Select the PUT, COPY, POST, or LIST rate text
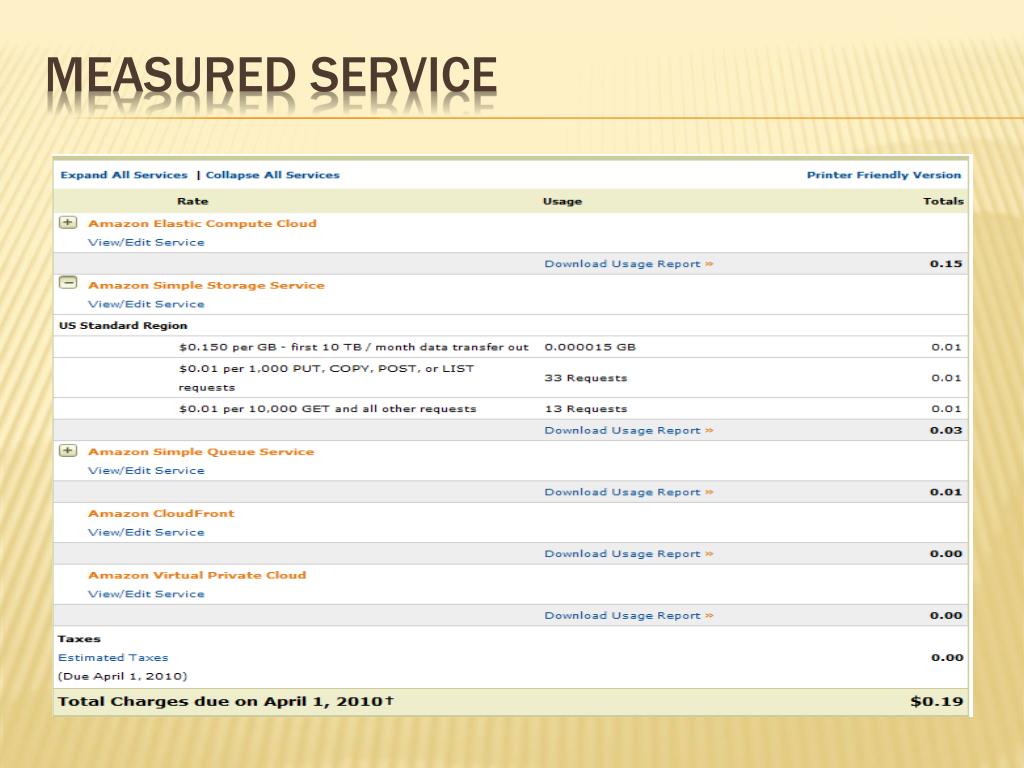1024x768 pixels. [327, 378]
